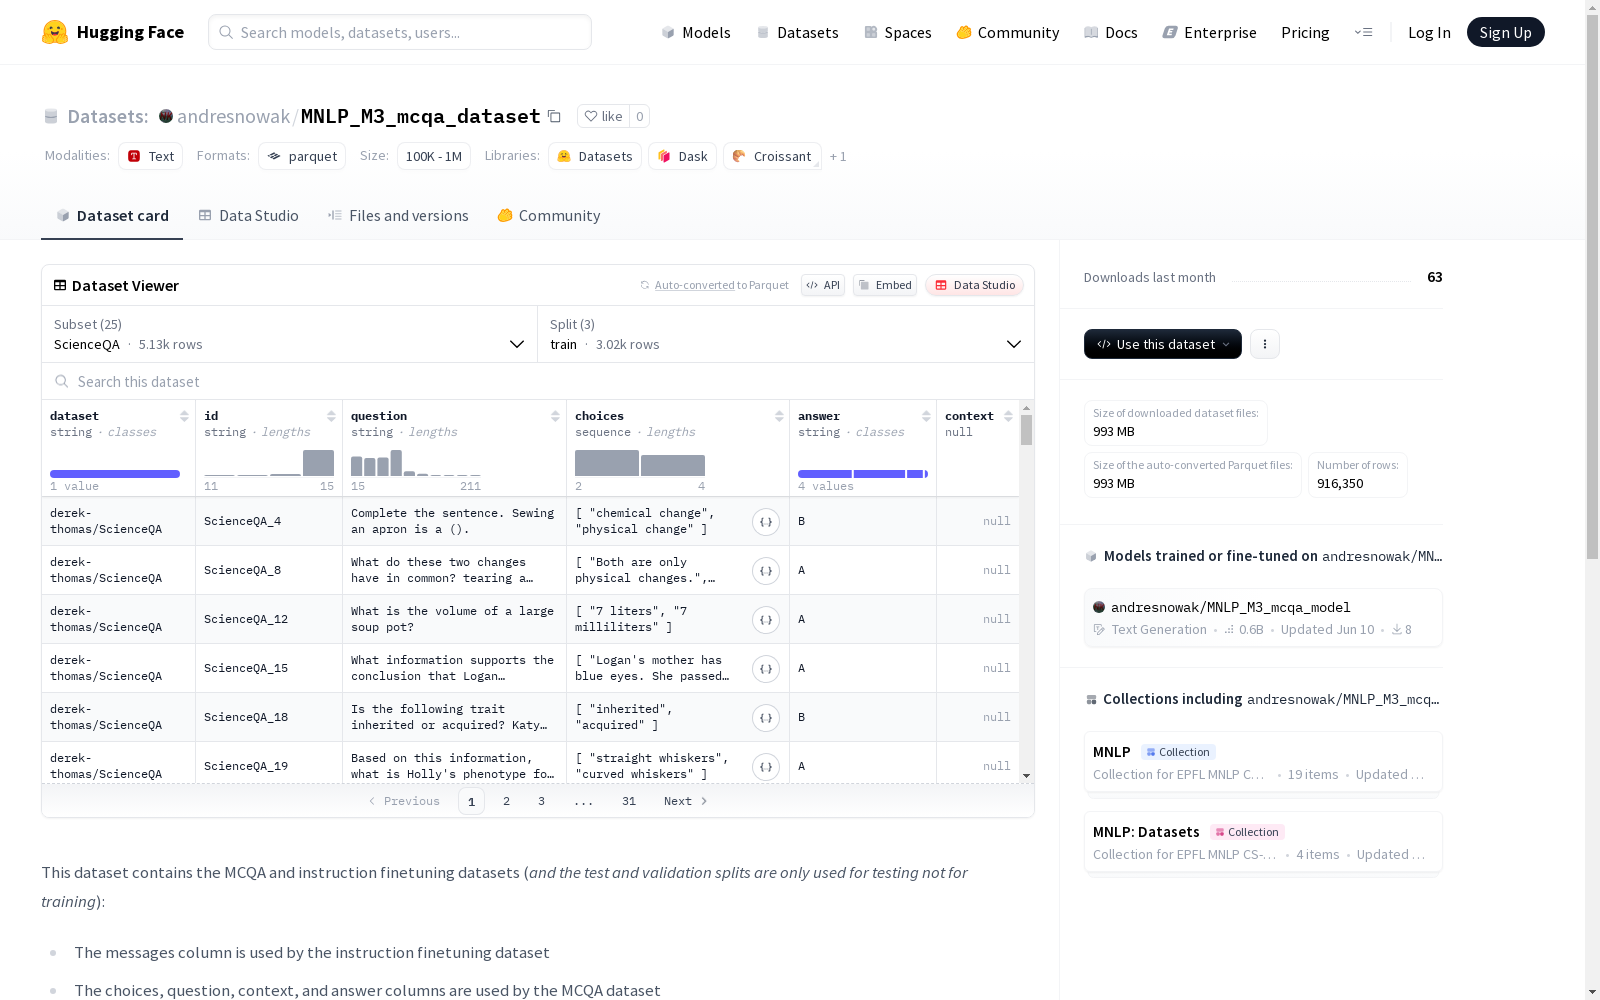The height and width of the screenshot is (1000, 1600).
Task: Click the like count showing 0
Action: click(x=640, y=116)
